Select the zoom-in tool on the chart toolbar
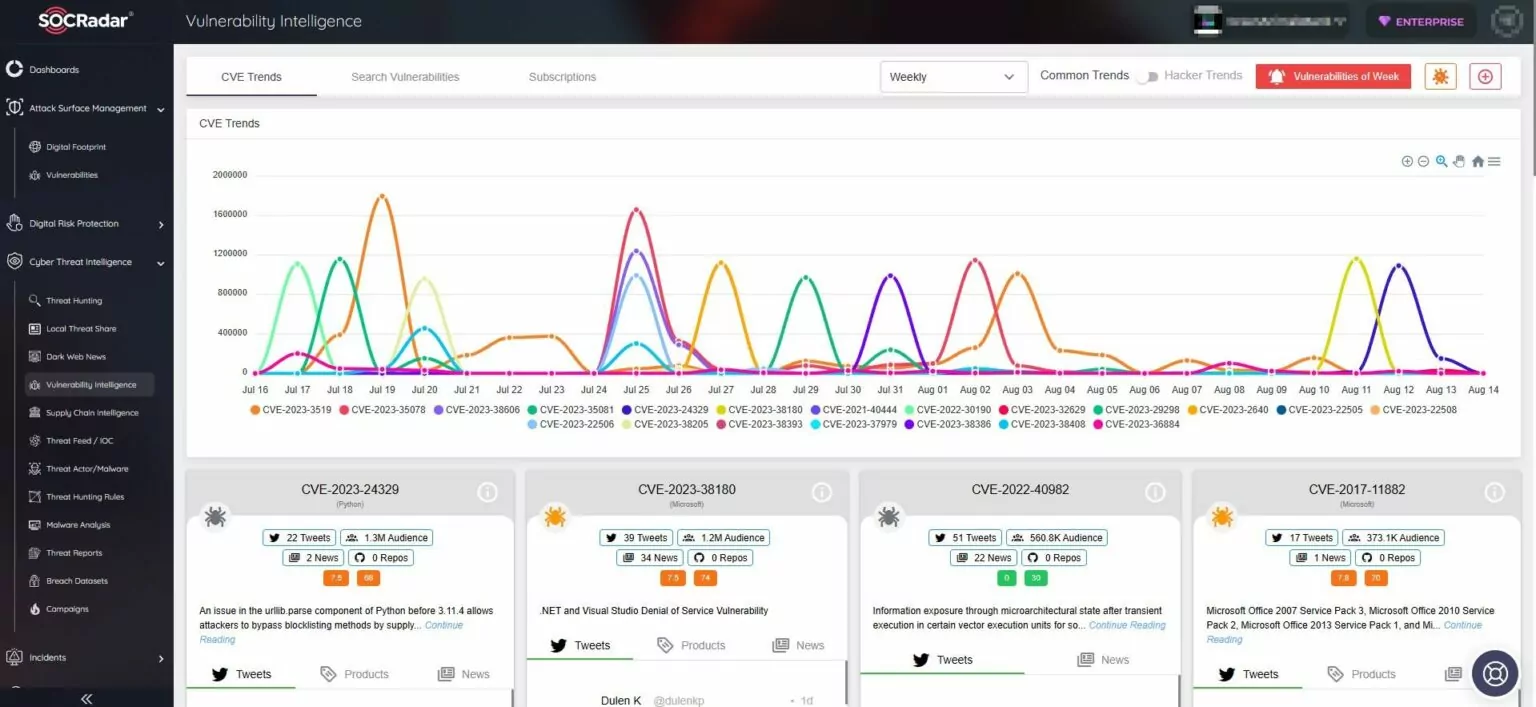Viewport: 1536px width, 707px height. [1408, 161]
